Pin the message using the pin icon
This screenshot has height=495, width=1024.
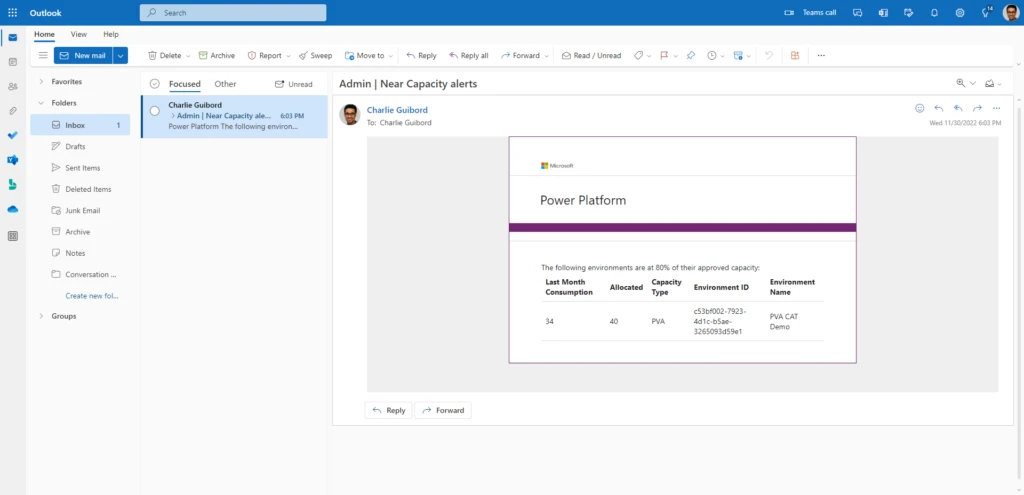[690, 56]
